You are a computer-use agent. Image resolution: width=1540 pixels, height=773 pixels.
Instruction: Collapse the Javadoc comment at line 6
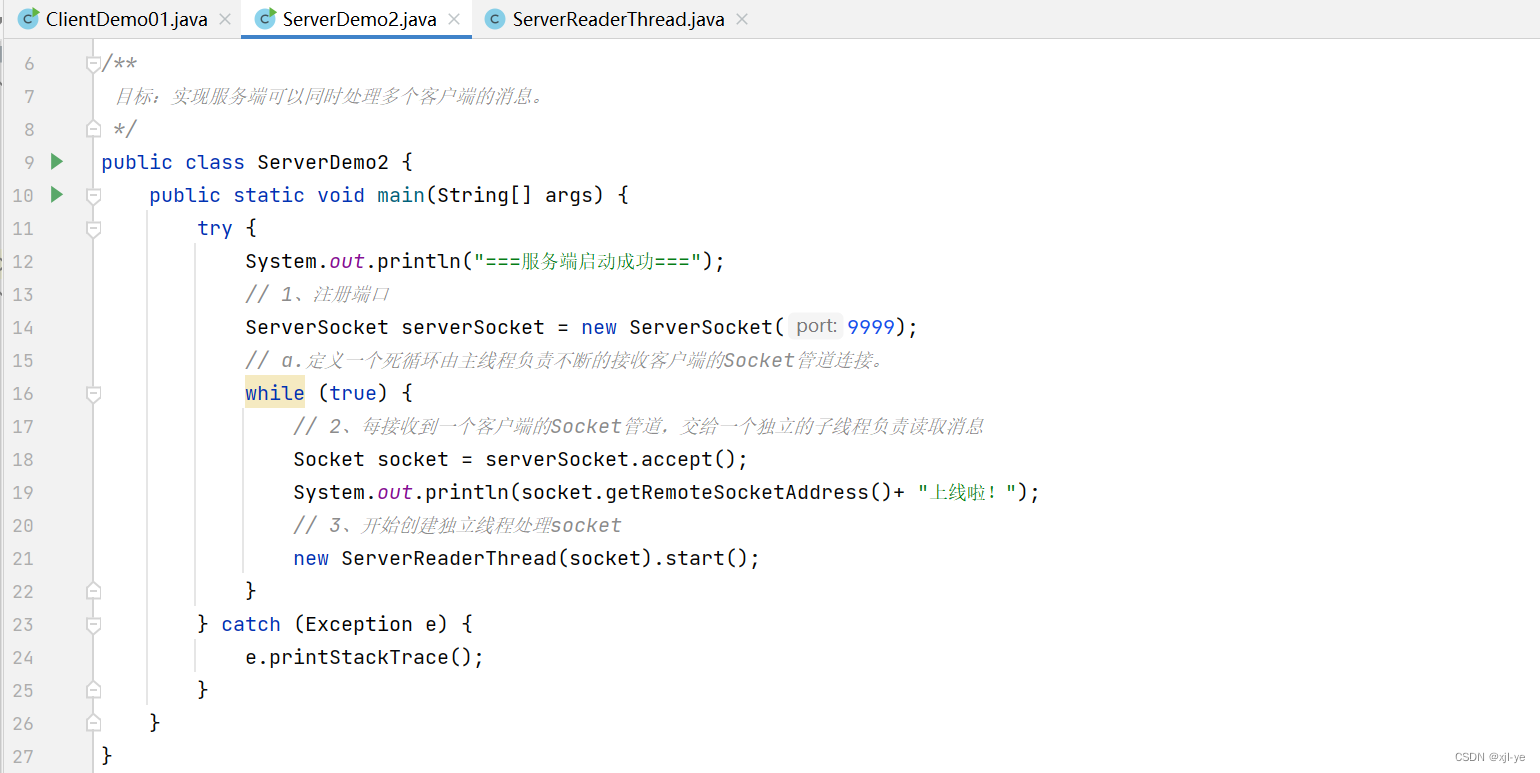tap(93, 64)
